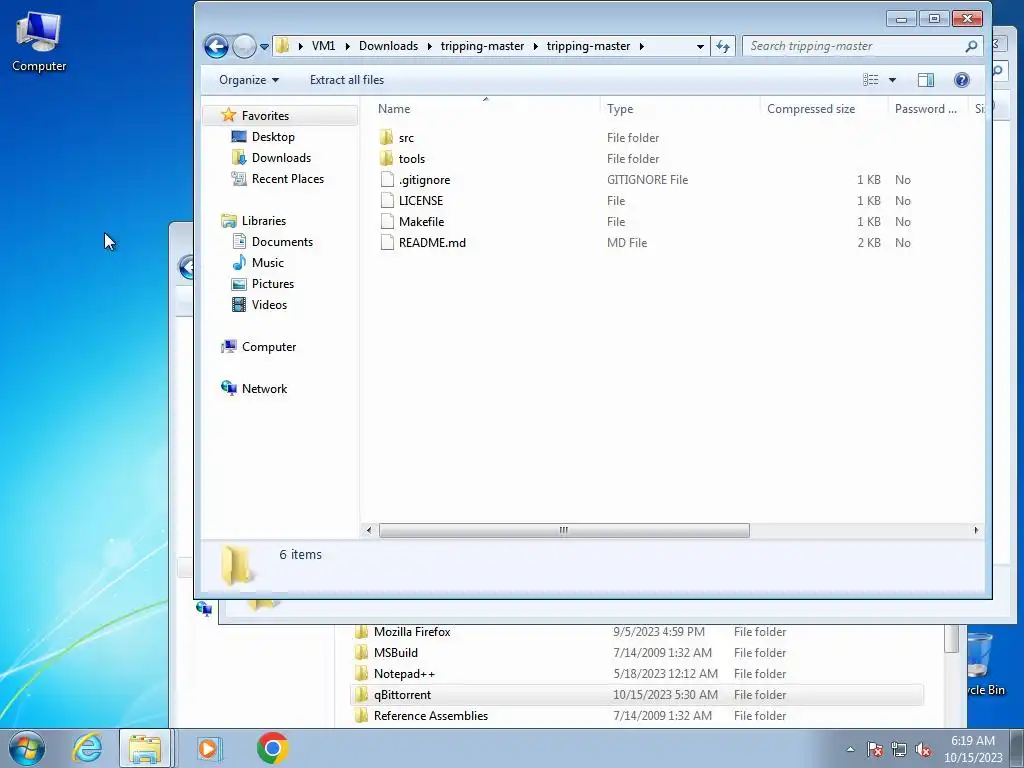Launch Internet Explorer from the taskbar
1024x768 pixels.
pos(88,748)
